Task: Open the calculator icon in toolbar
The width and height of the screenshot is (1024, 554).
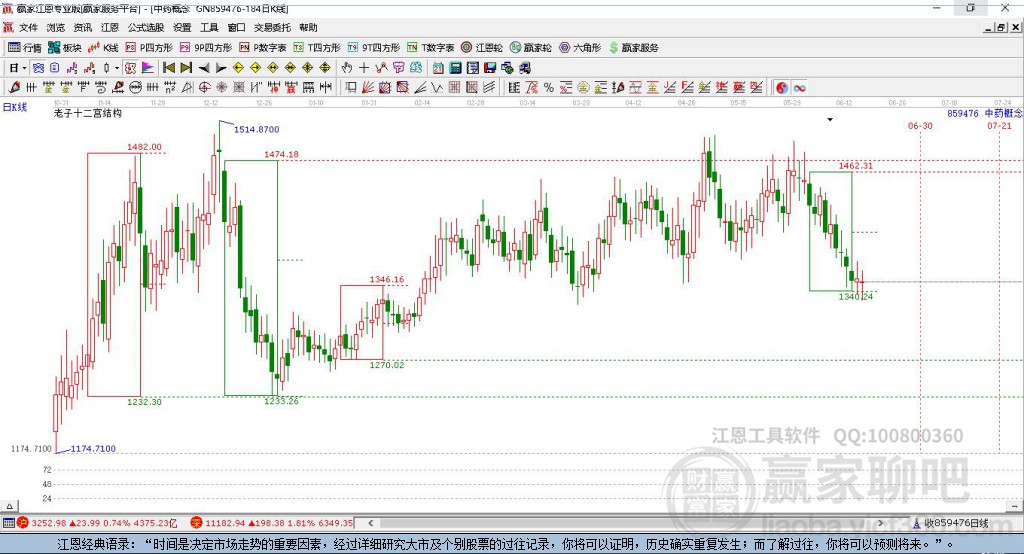Action: coord(455,68)
